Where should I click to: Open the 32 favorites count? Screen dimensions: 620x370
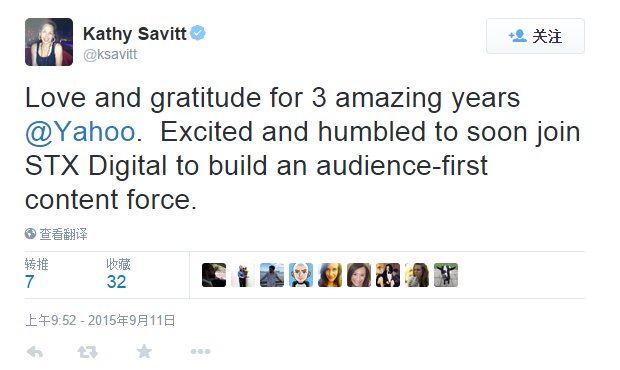point(116,282)
